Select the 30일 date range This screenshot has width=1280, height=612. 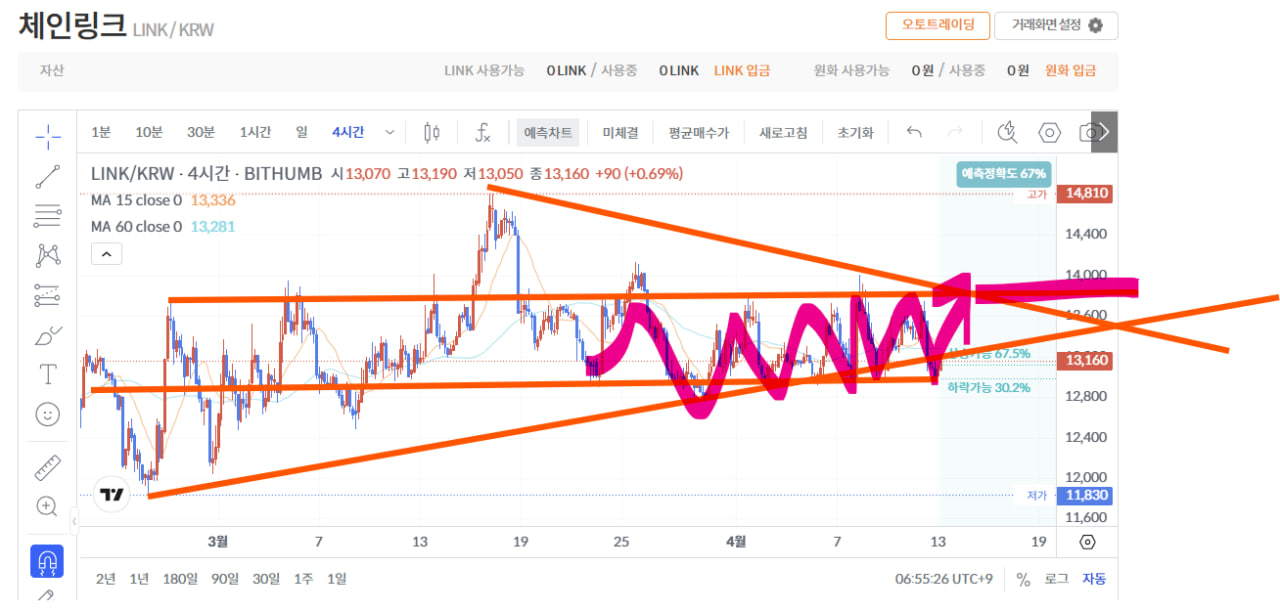click(x=266, y=579)
